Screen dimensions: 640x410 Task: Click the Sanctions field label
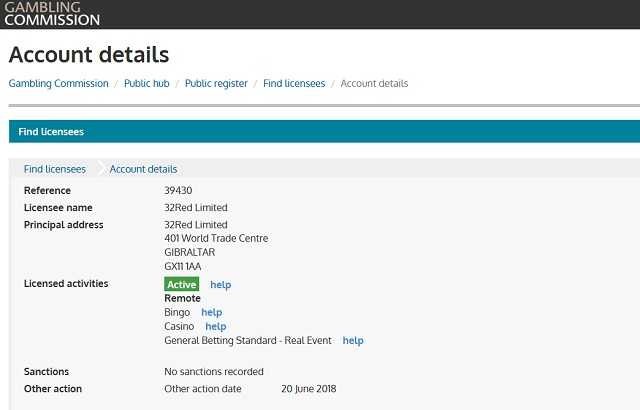tap(47, 372)
